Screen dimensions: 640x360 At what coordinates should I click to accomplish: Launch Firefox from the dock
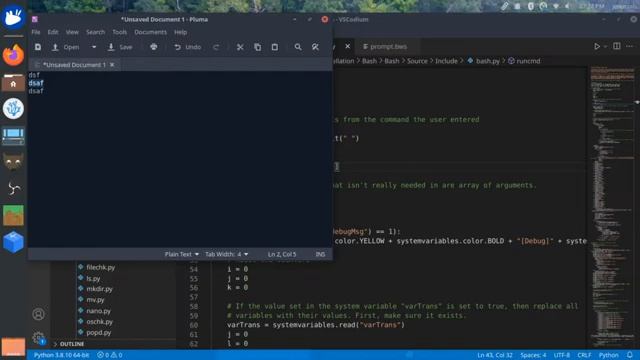tap(13, 55)
